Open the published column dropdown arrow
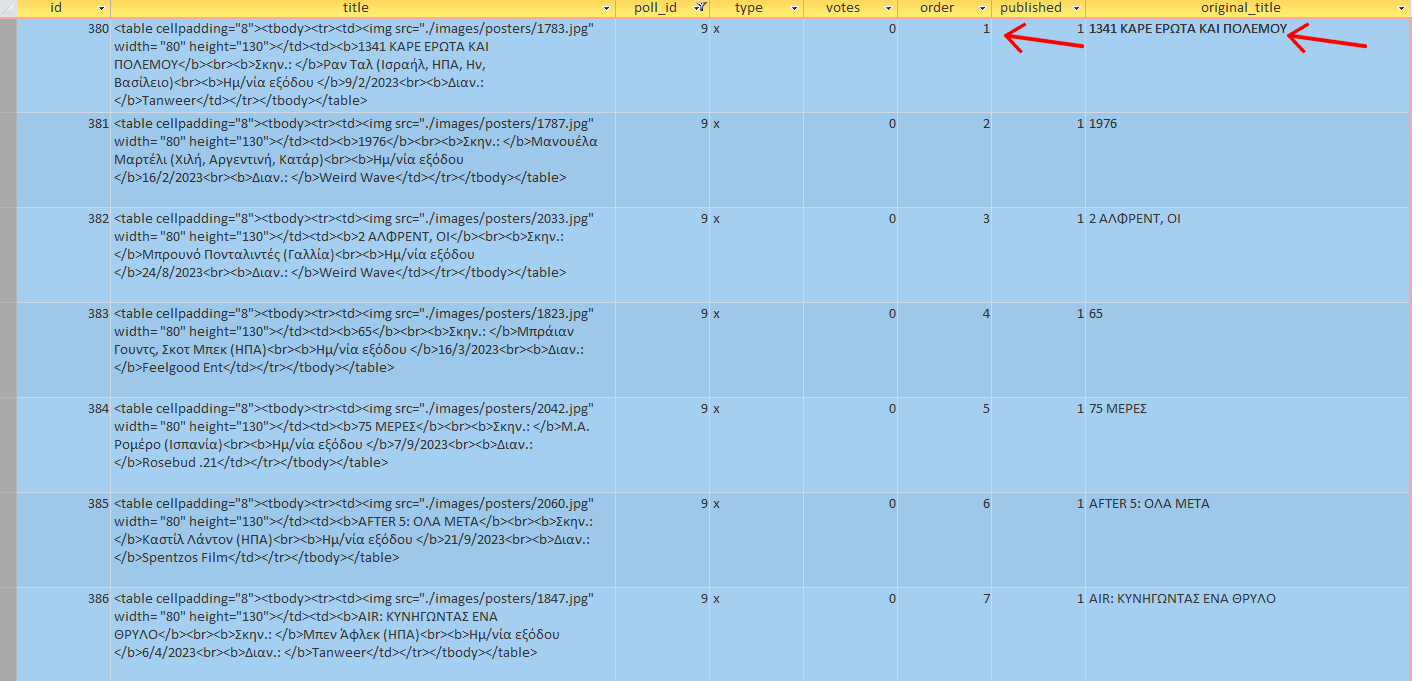This screenshot has height=681, width=1412. [x=1076, y=8]
